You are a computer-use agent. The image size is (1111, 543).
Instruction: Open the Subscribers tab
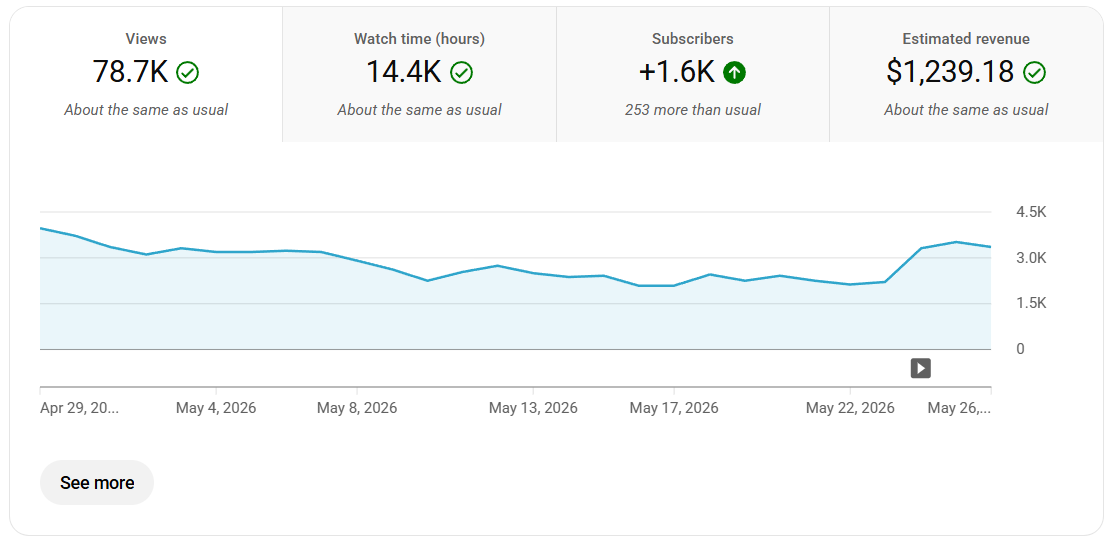(693, 74)
